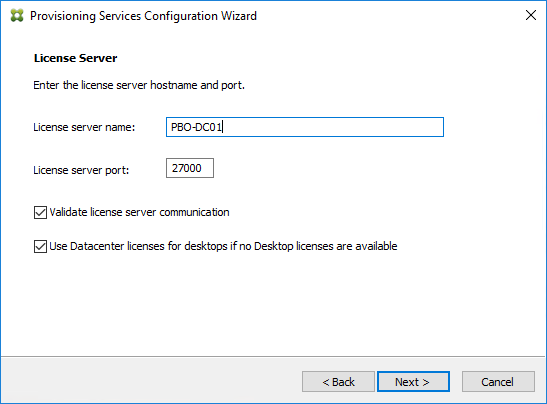Close the Configuration Wizard window
The width and height of the screenshot is (547, 404).
[x=531, y=15]
